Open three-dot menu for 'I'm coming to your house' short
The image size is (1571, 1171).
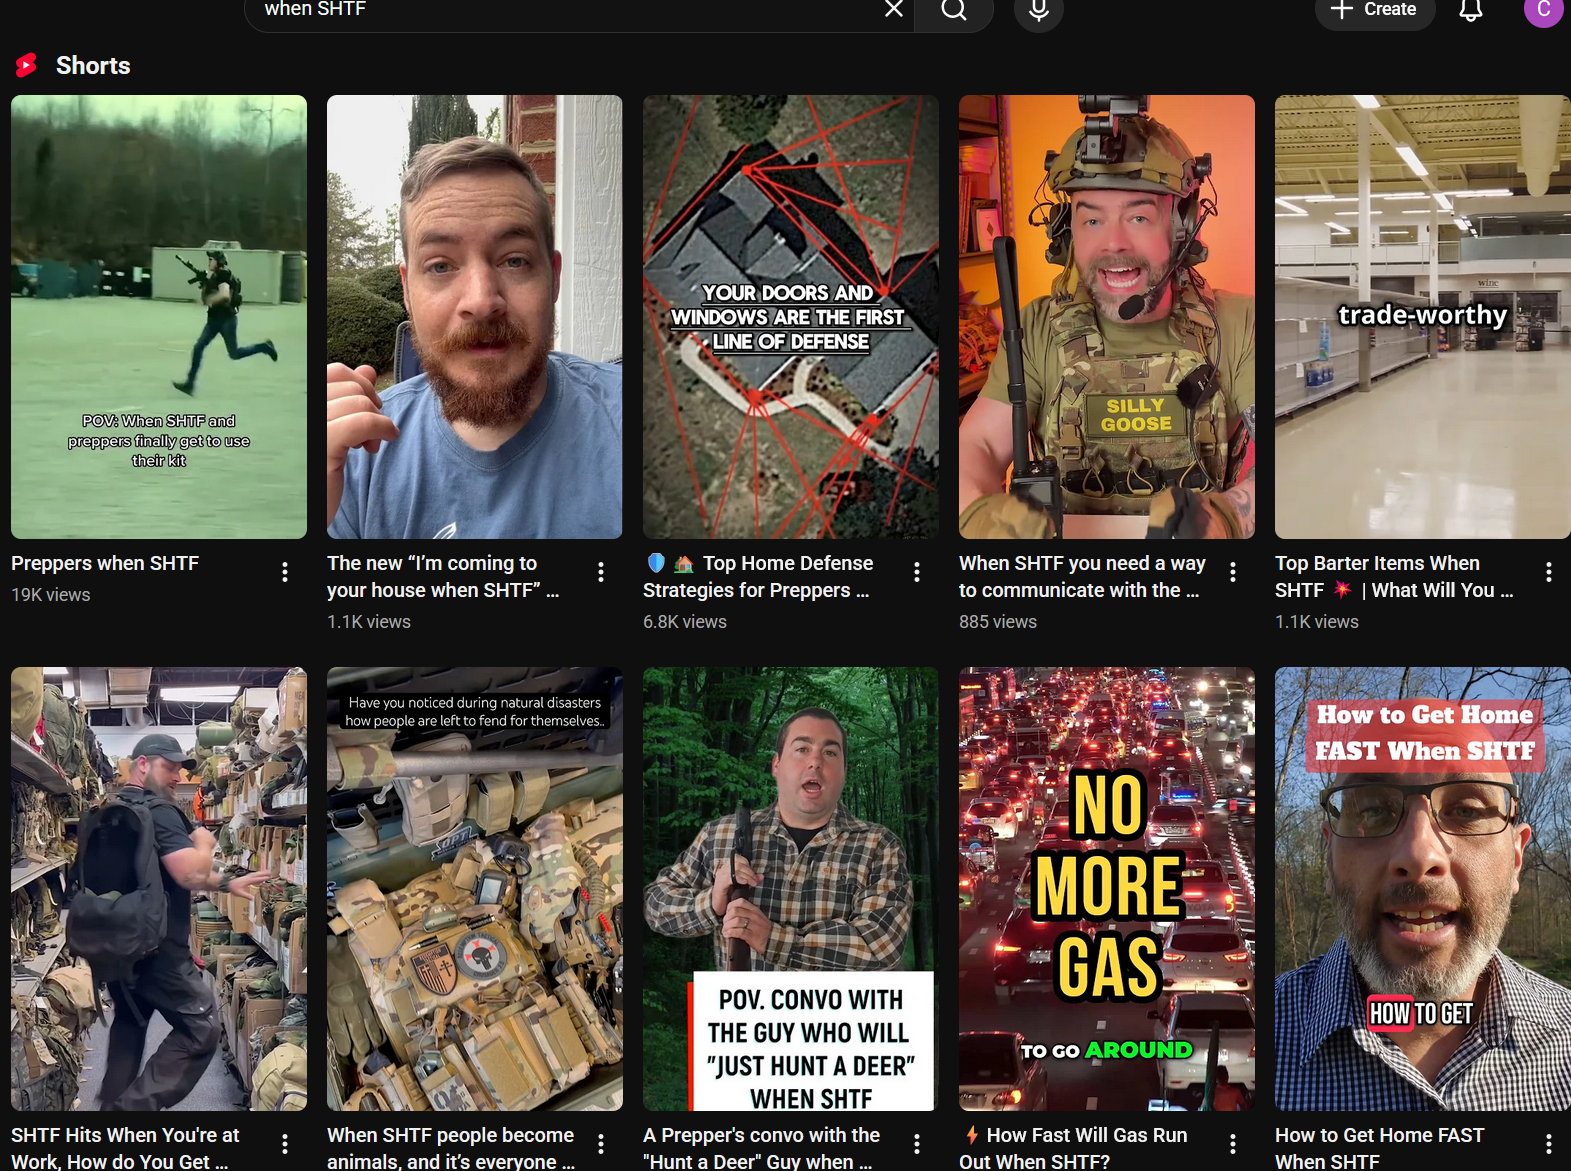[x=601, y=572]
